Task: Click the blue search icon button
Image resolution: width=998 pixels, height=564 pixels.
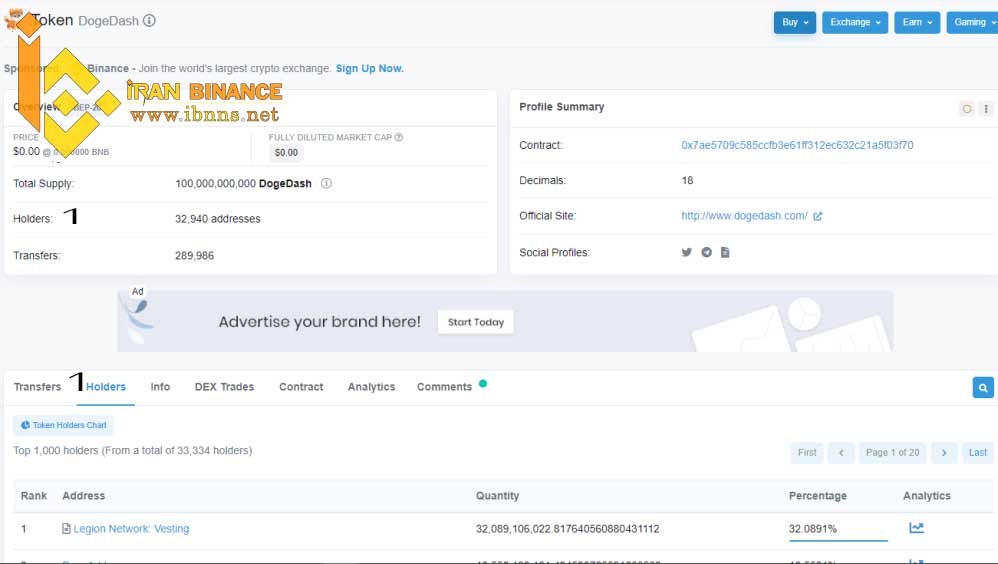Action: [x=983, y=387]
